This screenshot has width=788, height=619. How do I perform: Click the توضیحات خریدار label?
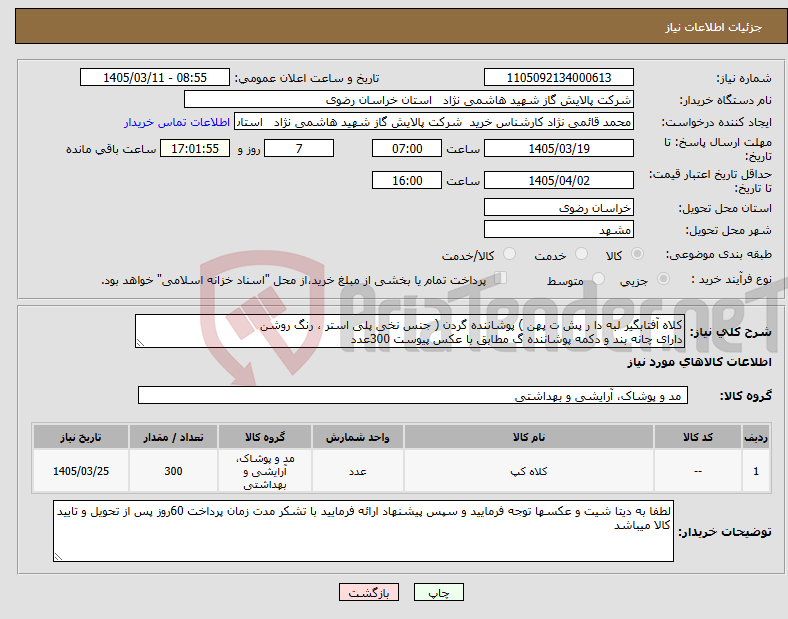click(725, 532)
